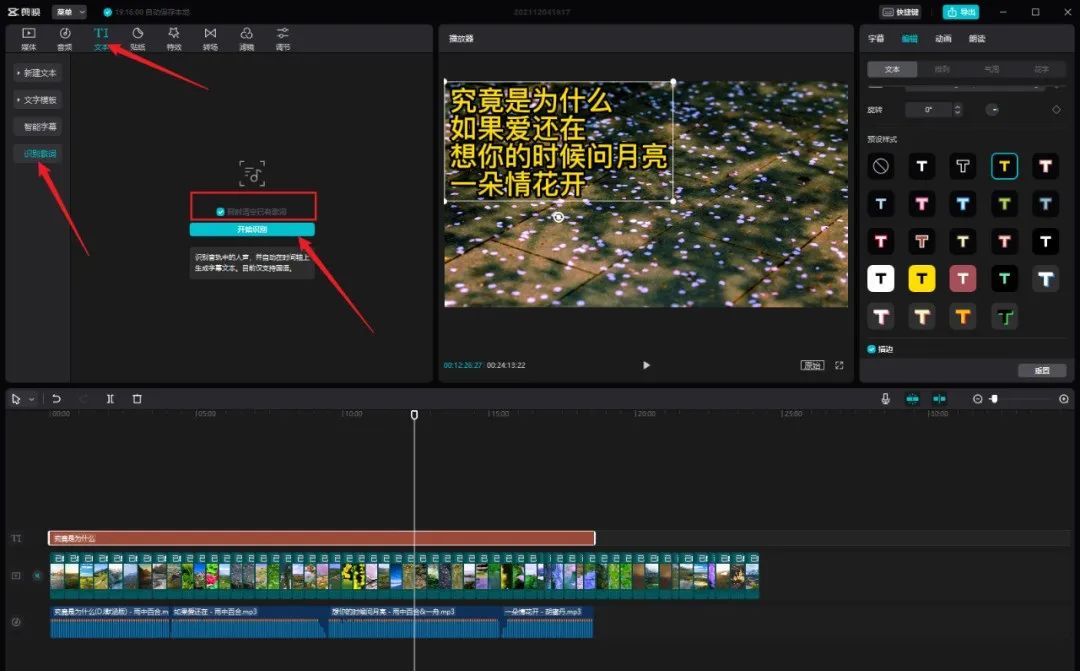
Task: Click the 开始识别 start recognition button
Action: point(252,229)
